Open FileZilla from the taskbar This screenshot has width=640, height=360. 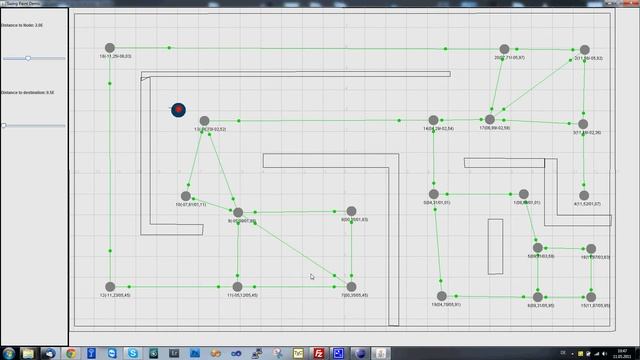[x=318, y=353]
